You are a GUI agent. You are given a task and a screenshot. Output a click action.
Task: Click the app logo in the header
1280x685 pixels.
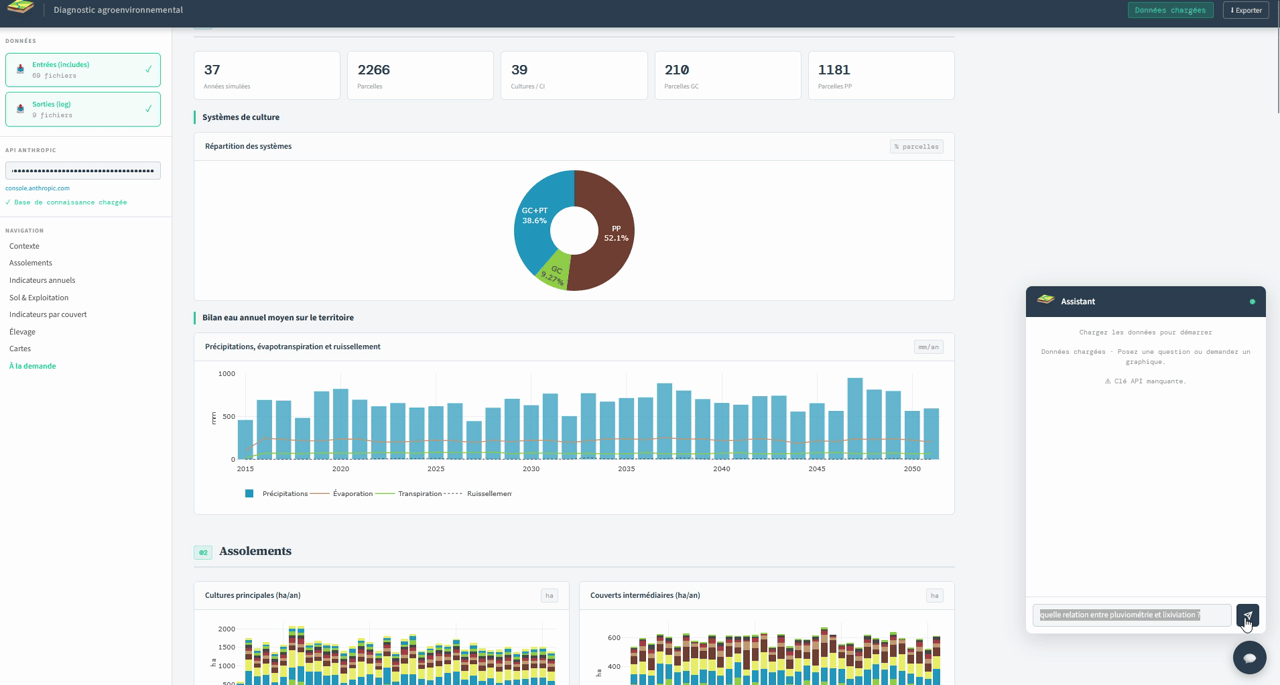coord(20,8)
